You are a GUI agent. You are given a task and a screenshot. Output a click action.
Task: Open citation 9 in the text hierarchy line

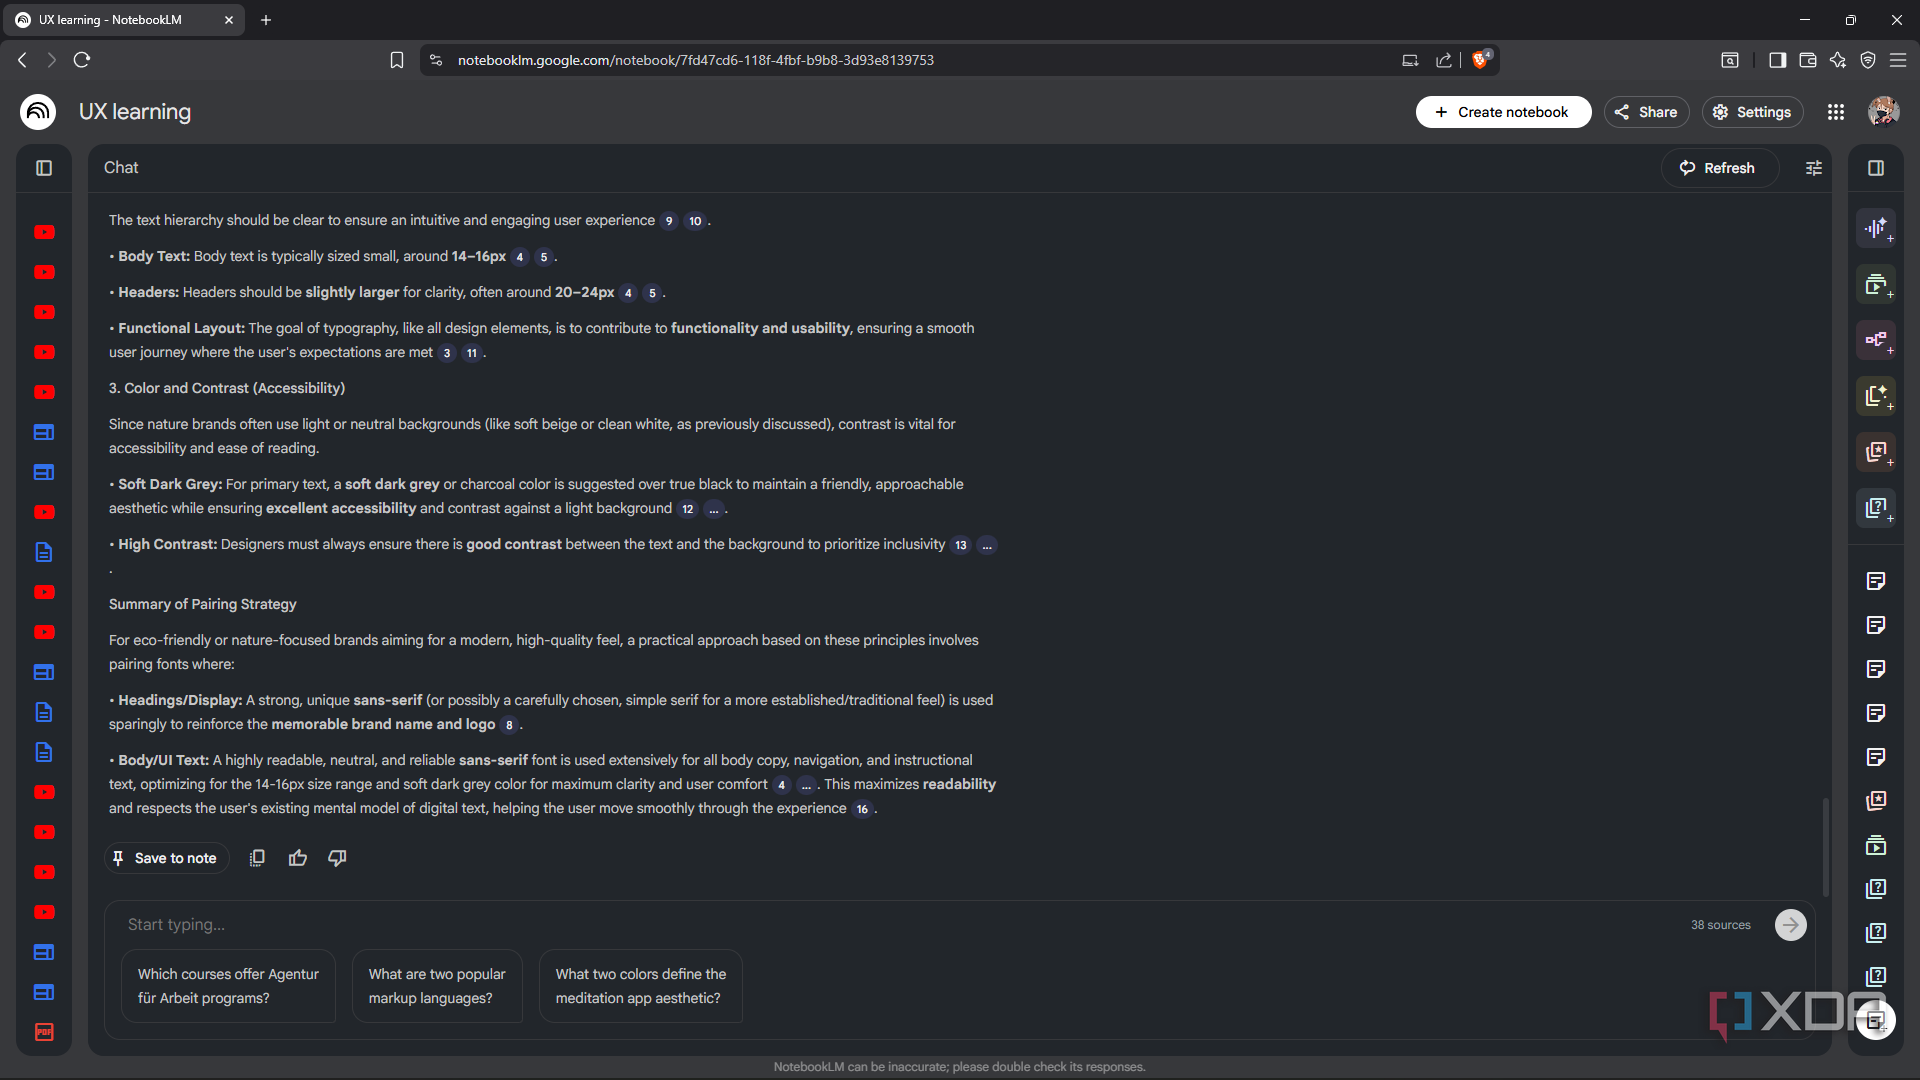(669, 221)
